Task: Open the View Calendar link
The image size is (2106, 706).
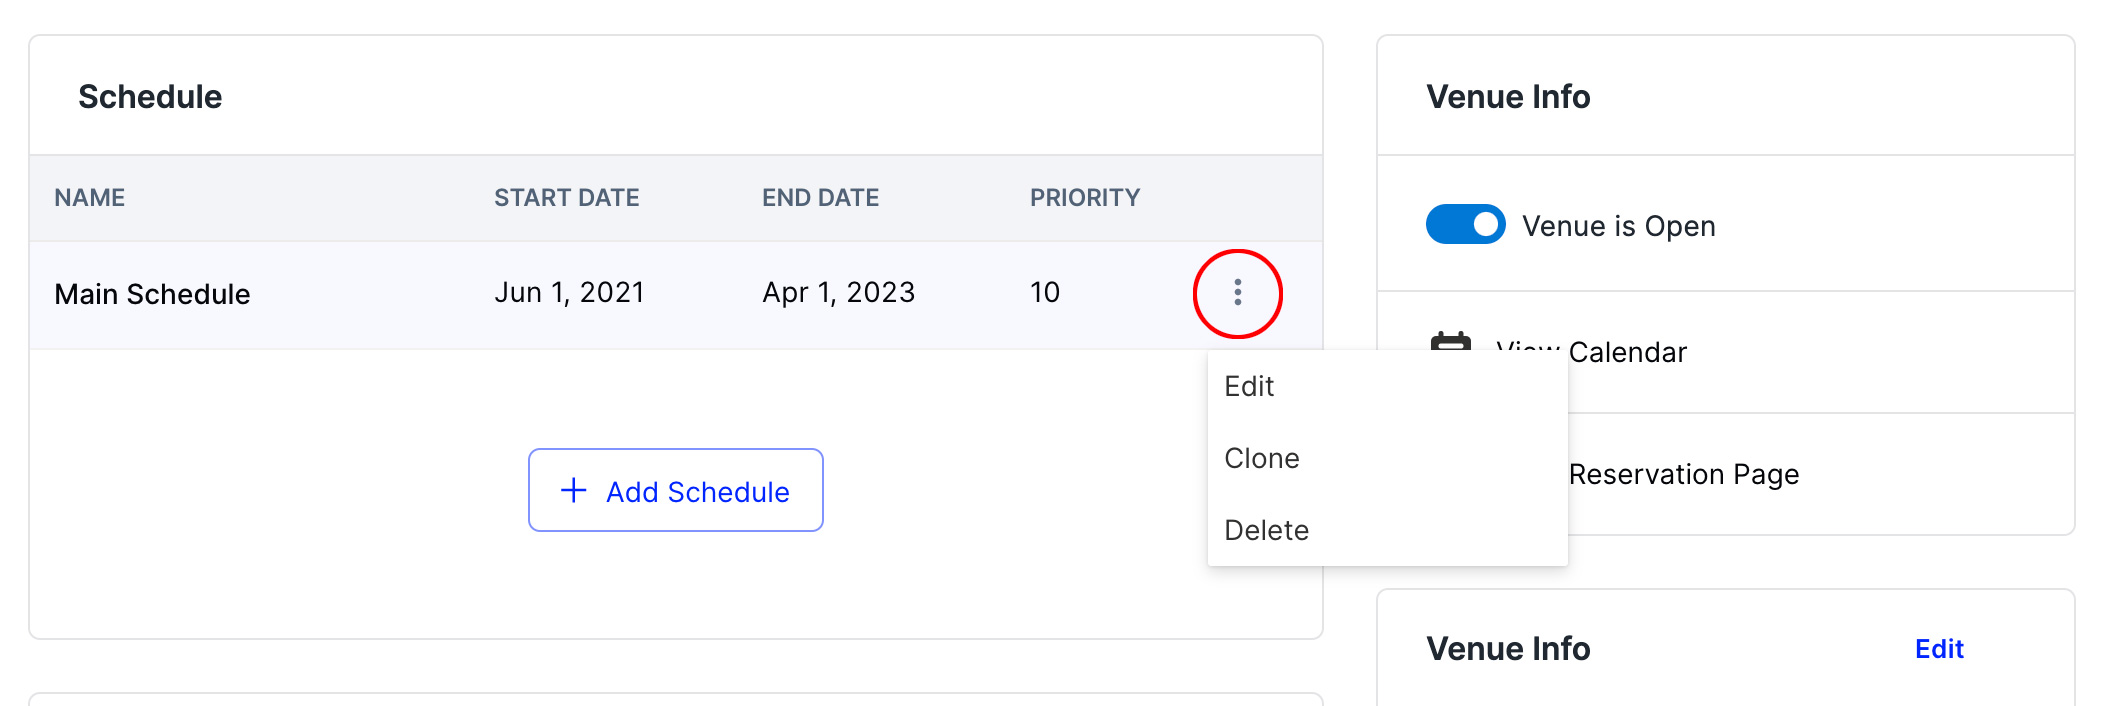Action: tap(1627, 352)
